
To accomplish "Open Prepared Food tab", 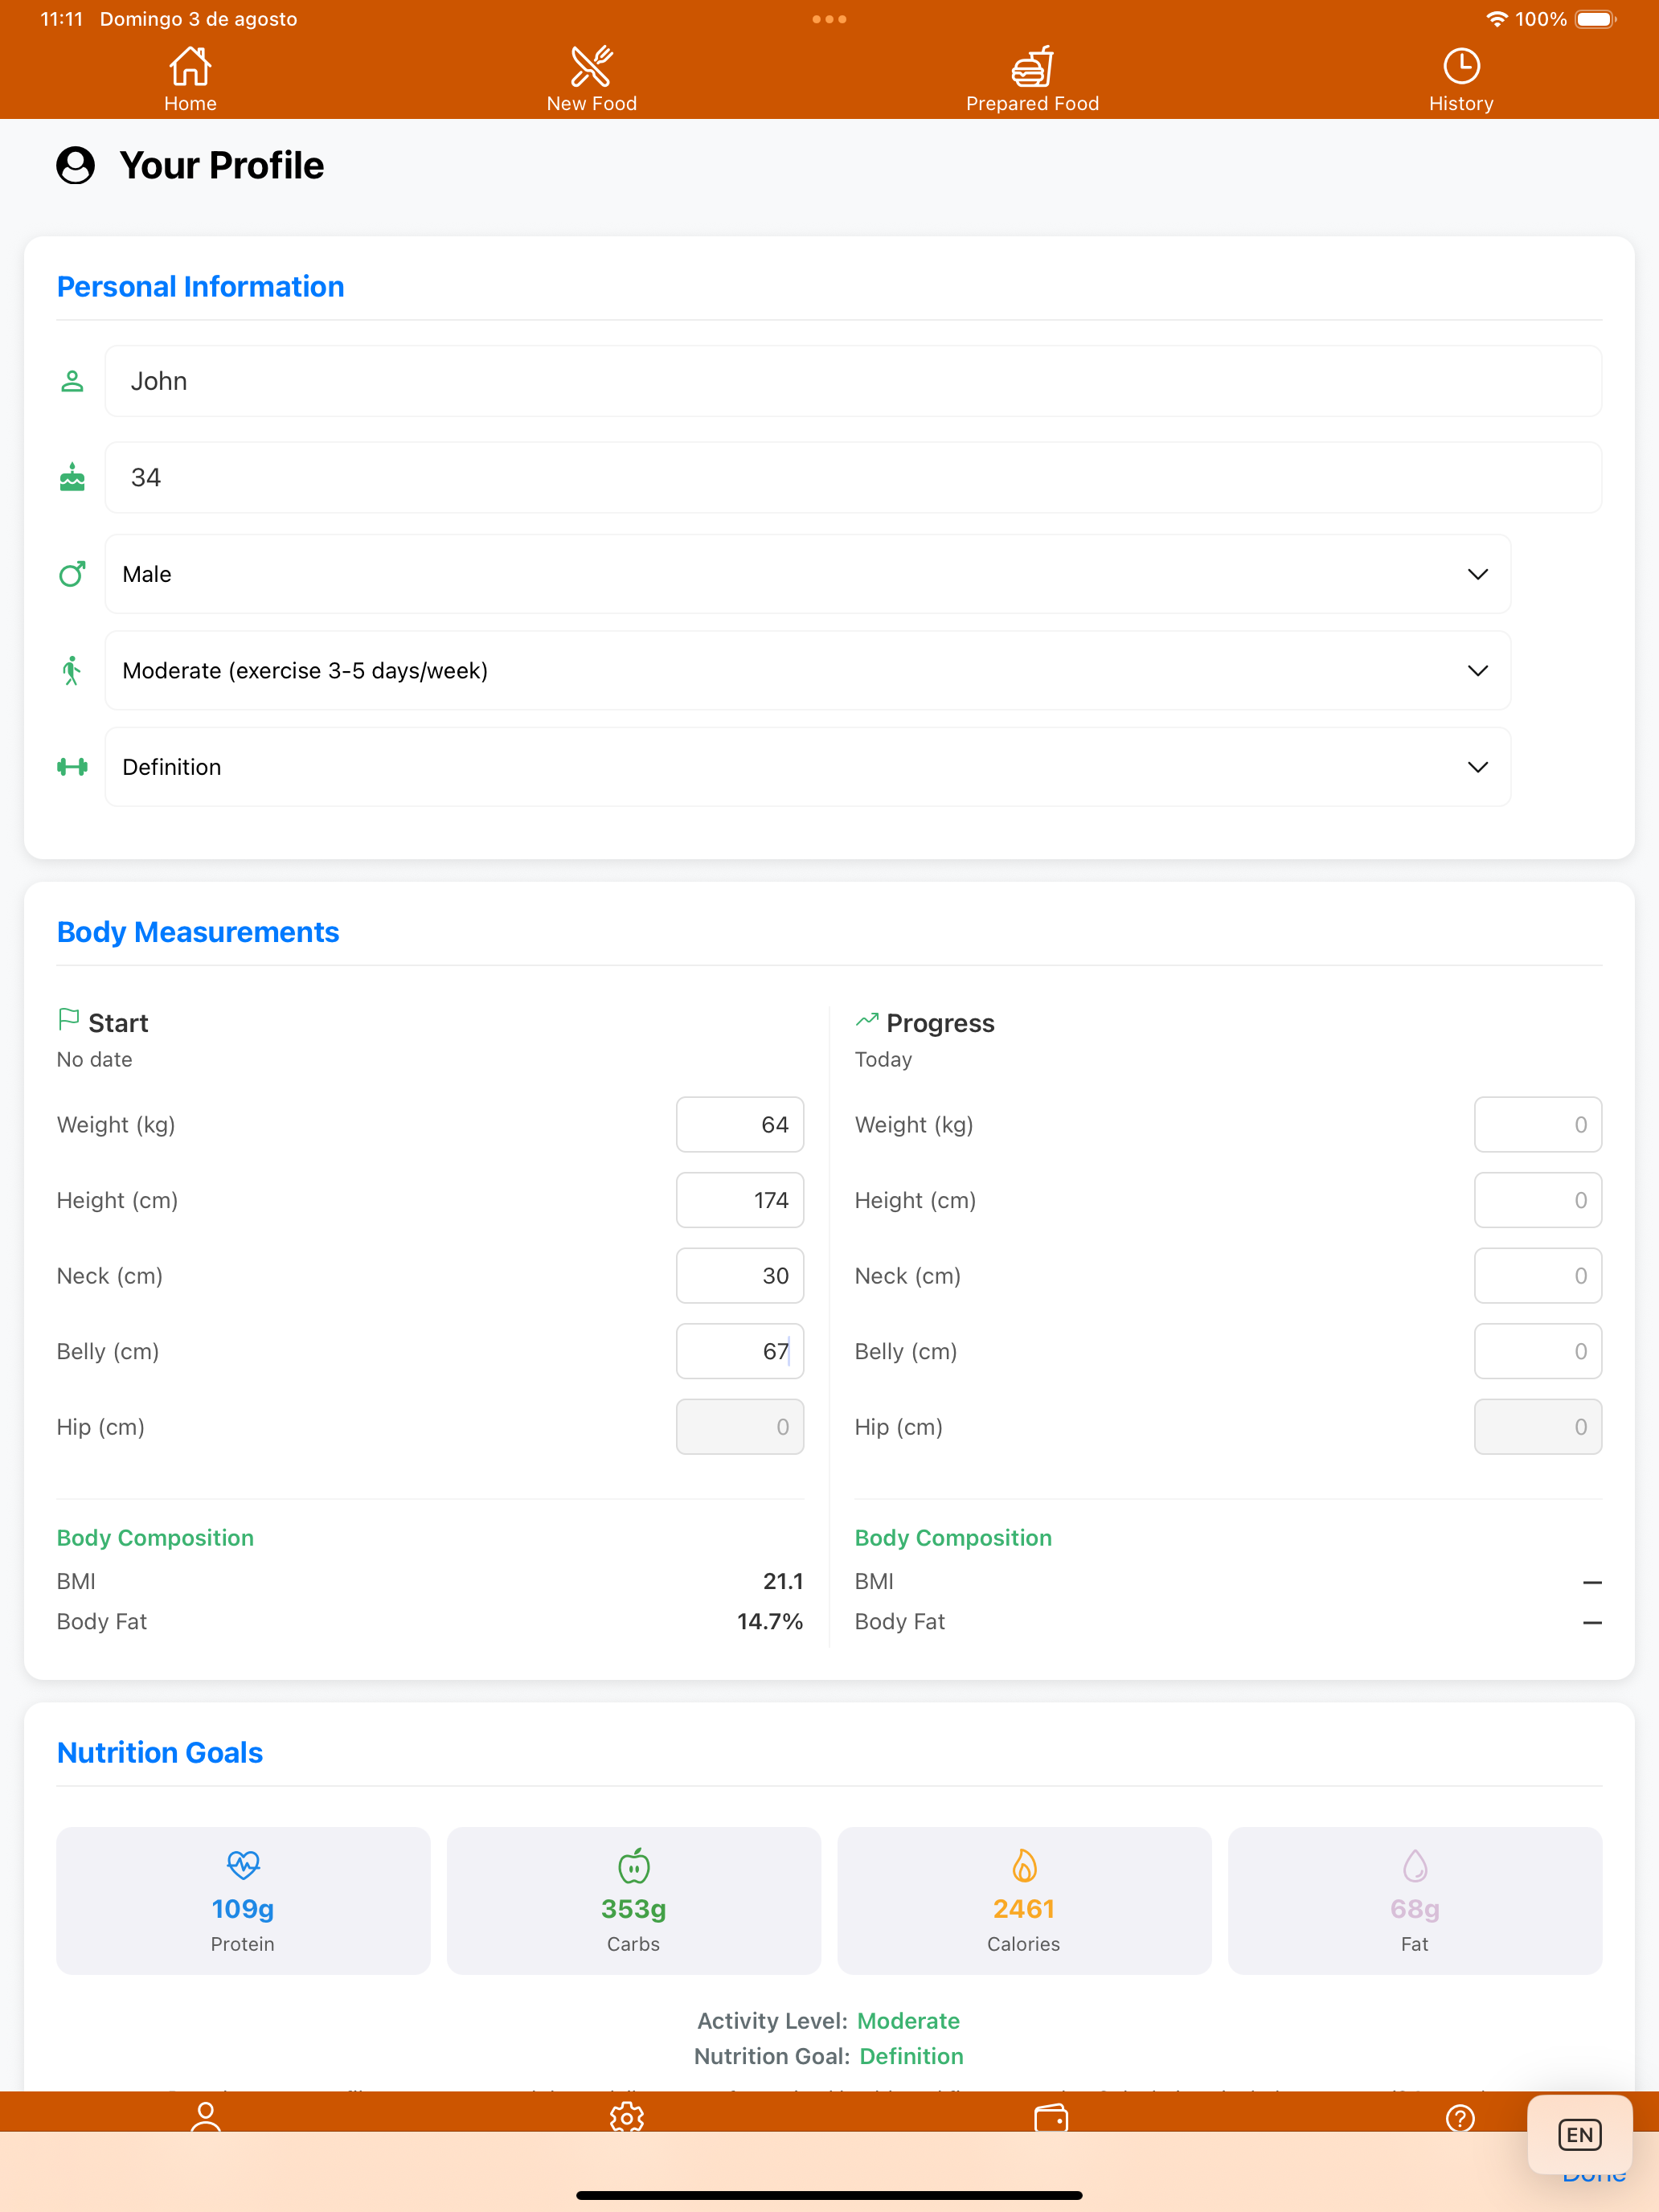I will [1032, 80].
